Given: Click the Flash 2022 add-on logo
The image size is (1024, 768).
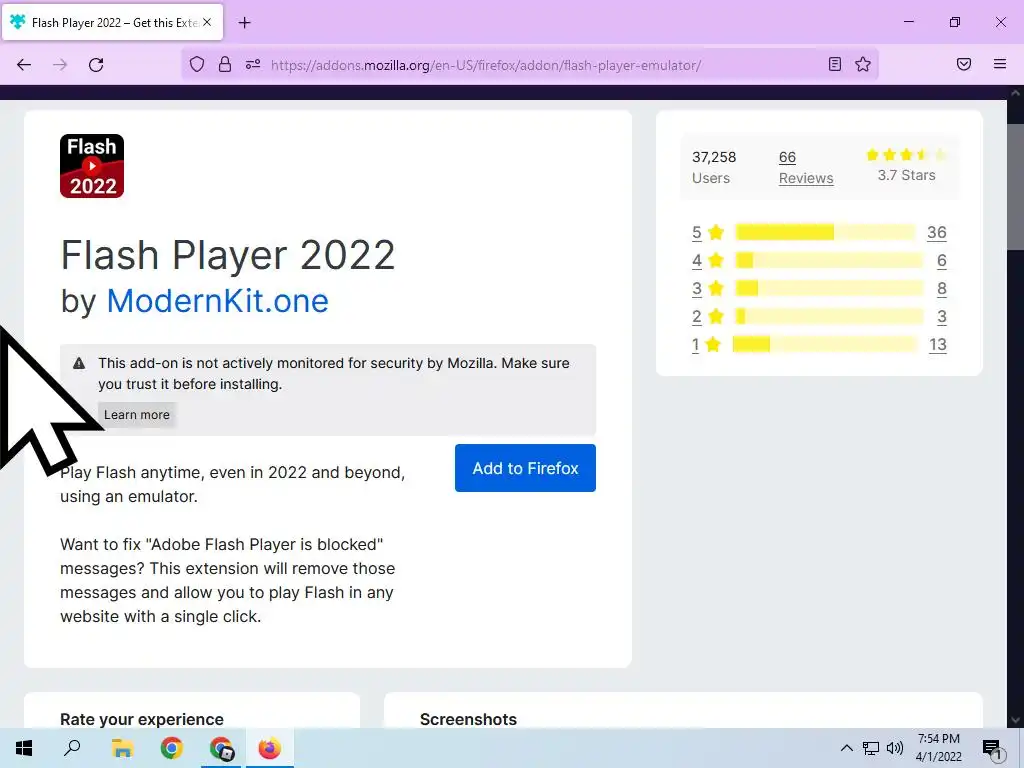Looking at the screenshot, I should [92, 166].
